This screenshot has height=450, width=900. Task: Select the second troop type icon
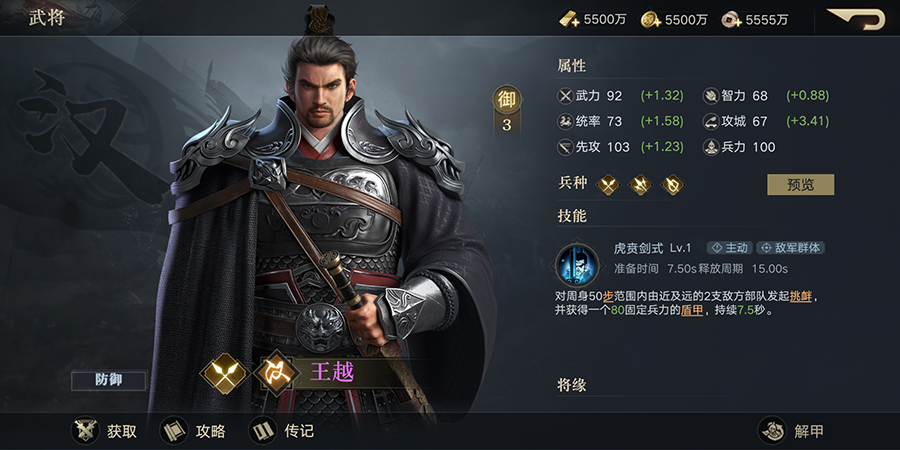(x=640, y=185)
